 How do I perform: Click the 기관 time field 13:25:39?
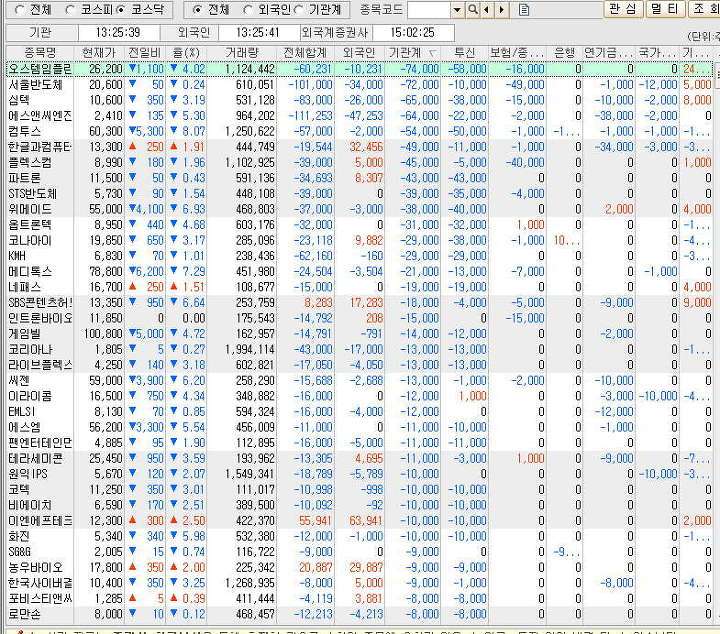(x=118, y=33)
